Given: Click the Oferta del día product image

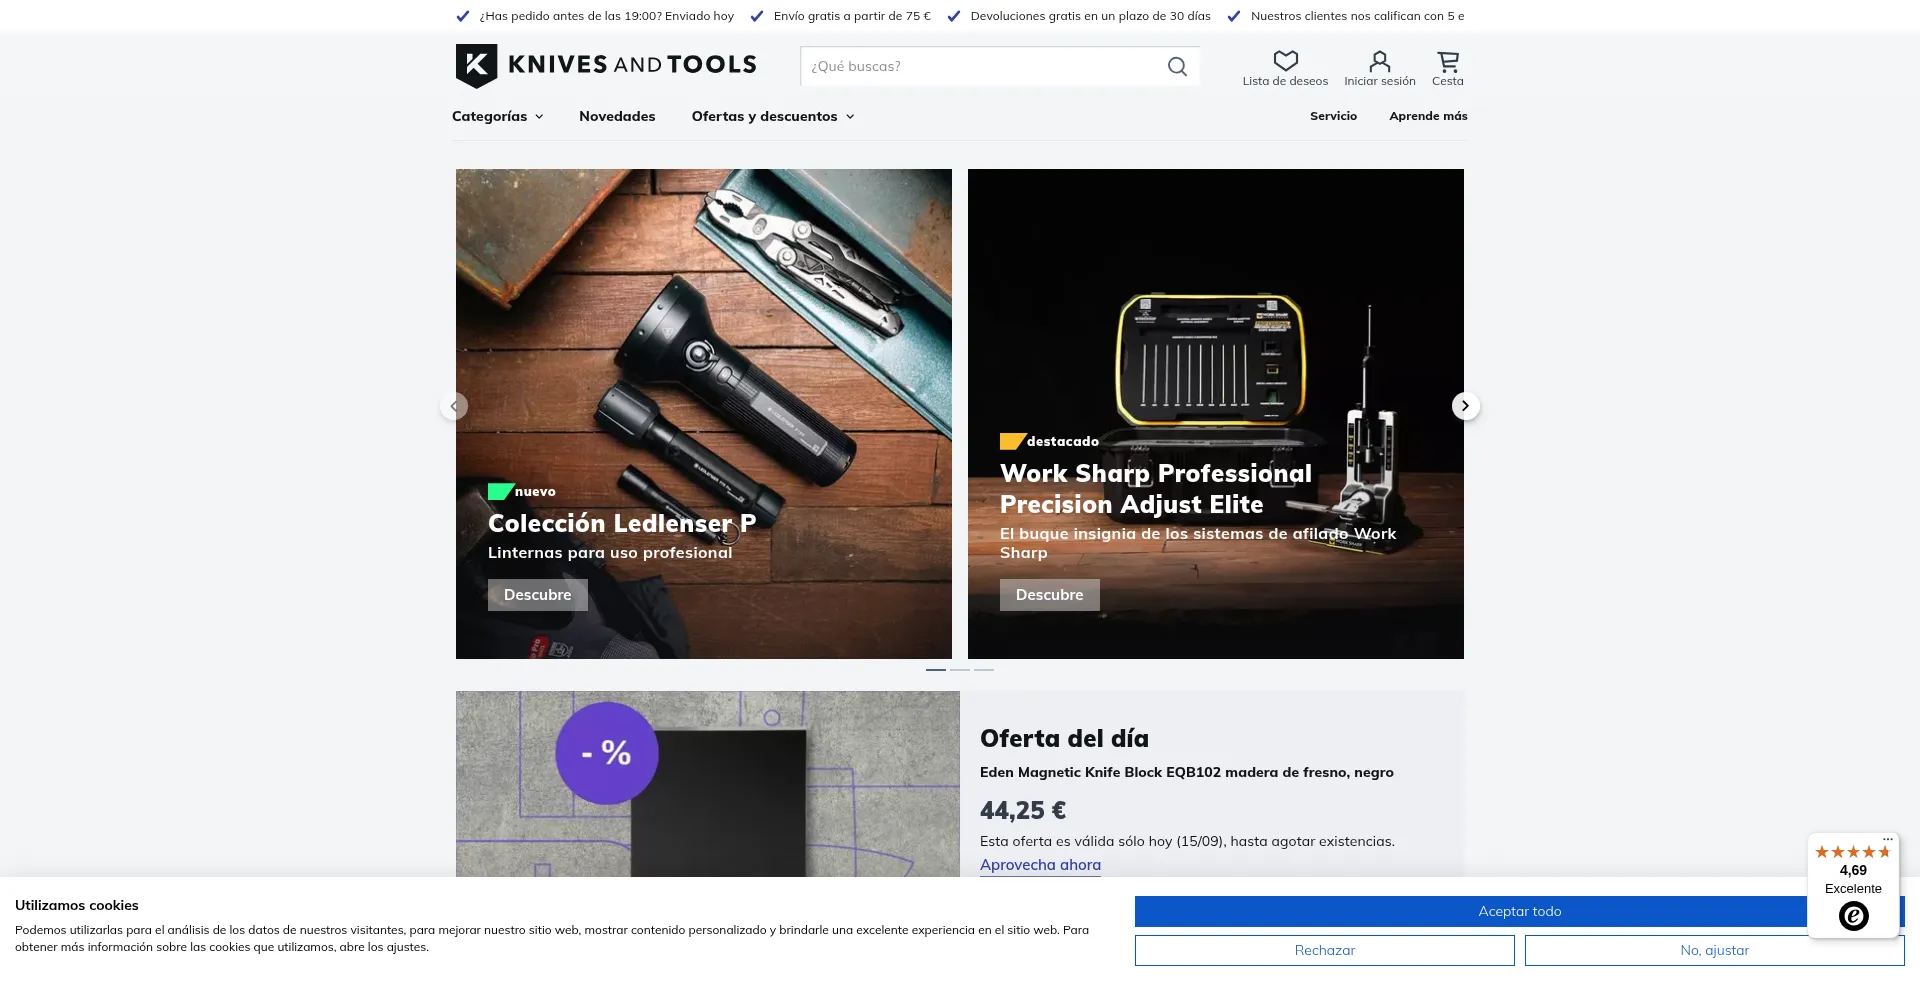Looking at the screenshot, I should [x=708, y=784].
